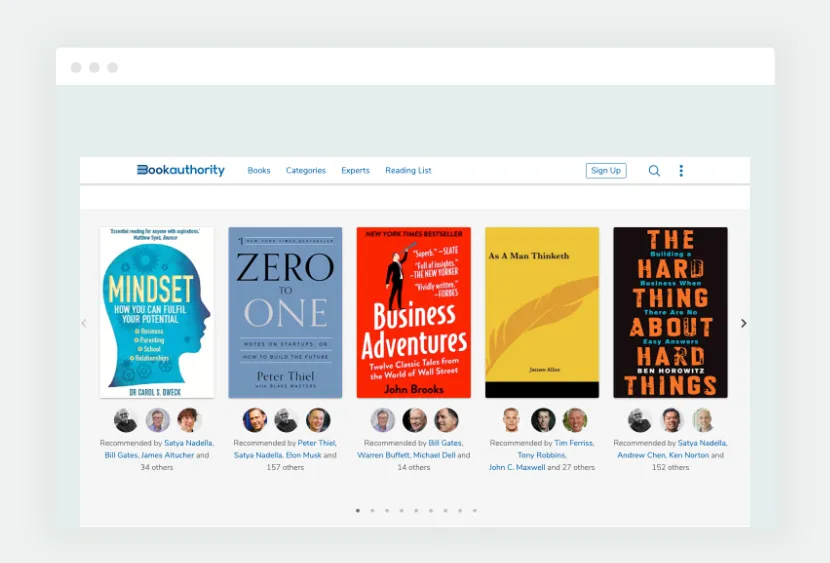Advance carousel with the right arrow
Viewport: 830px width, 563px height.
click(743, 323)
